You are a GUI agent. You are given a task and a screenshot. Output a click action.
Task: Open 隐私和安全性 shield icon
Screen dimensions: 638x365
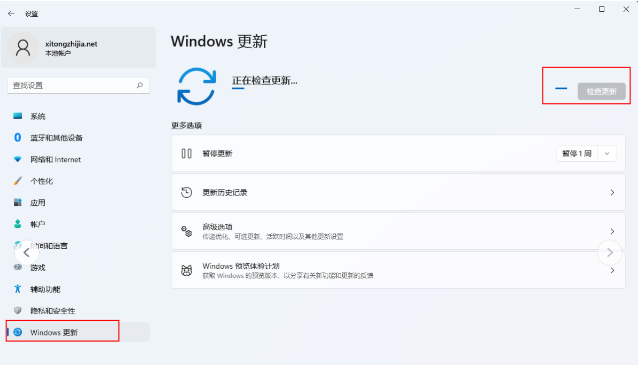17,310
